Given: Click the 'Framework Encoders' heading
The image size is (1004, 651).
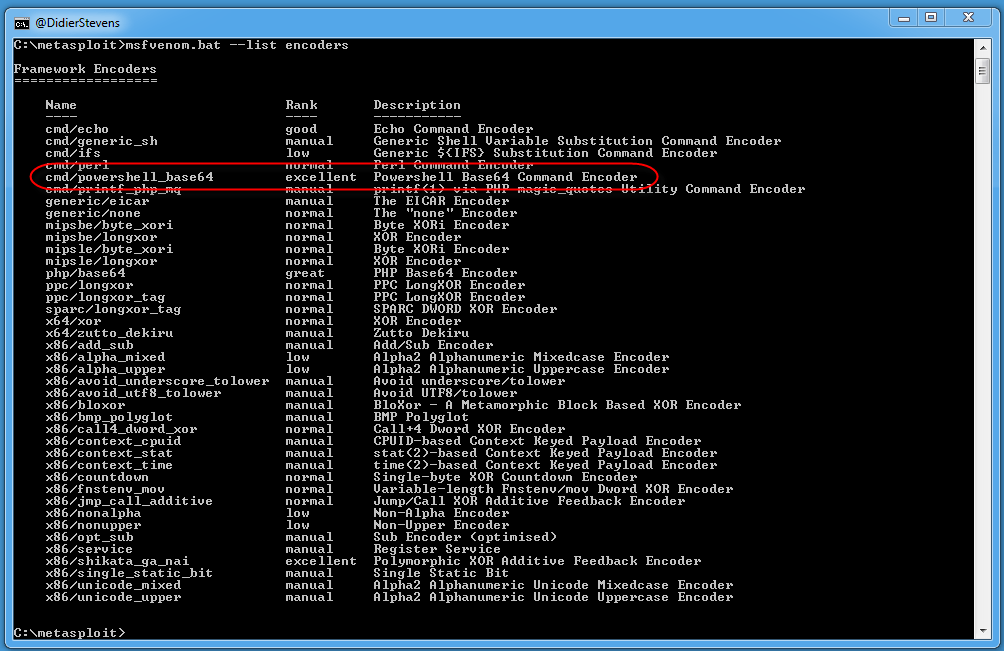Looking at the screenshot, I should coord(85,69).
